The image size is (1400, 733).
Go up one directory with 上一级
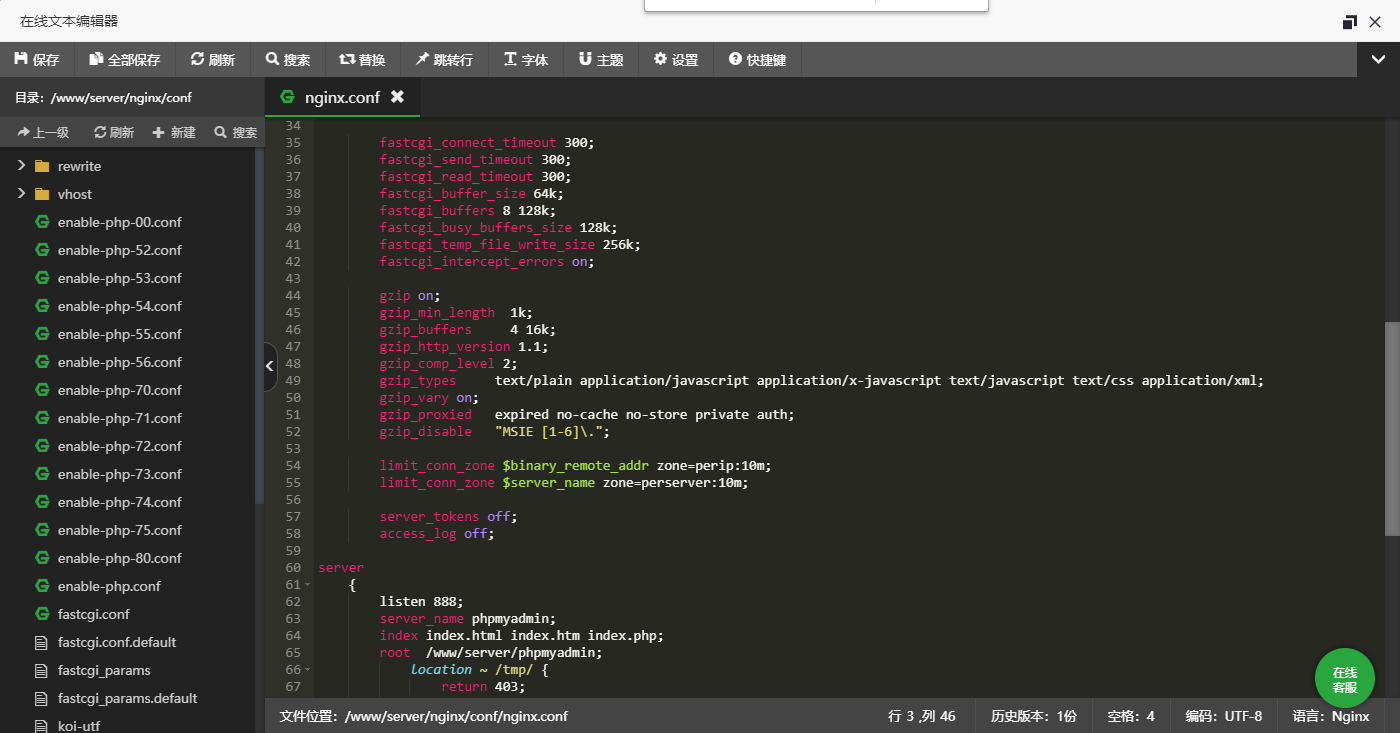43,132
